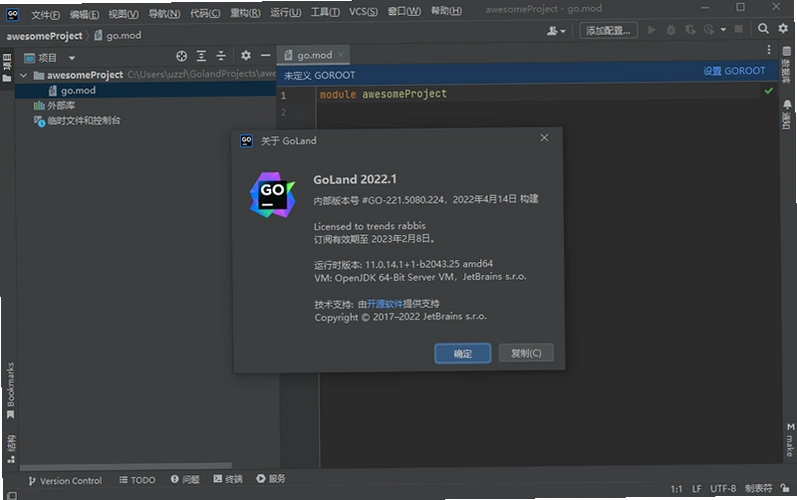
Task: Click the 确定 button
Action: tap(463, 354)
